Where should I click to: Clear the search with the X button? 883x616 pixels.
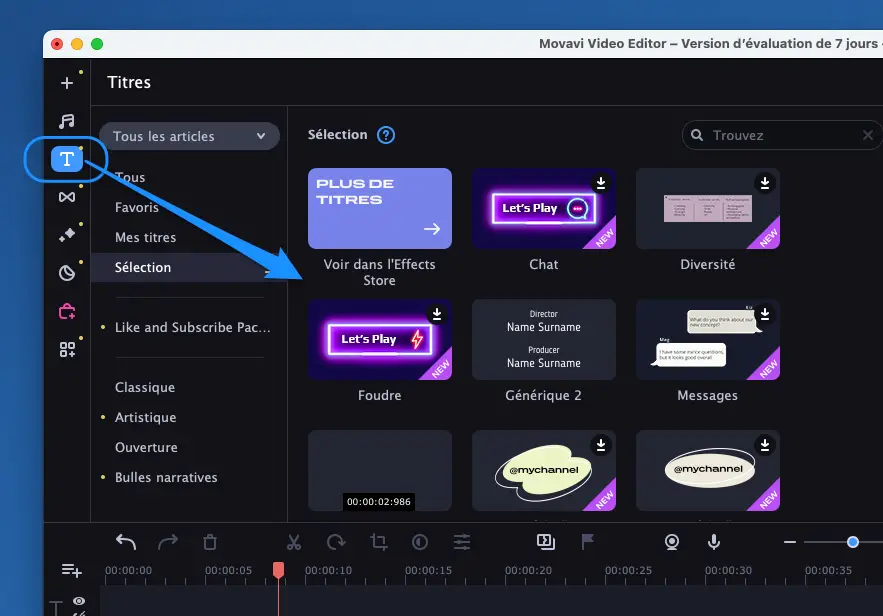tap(868, 135)
